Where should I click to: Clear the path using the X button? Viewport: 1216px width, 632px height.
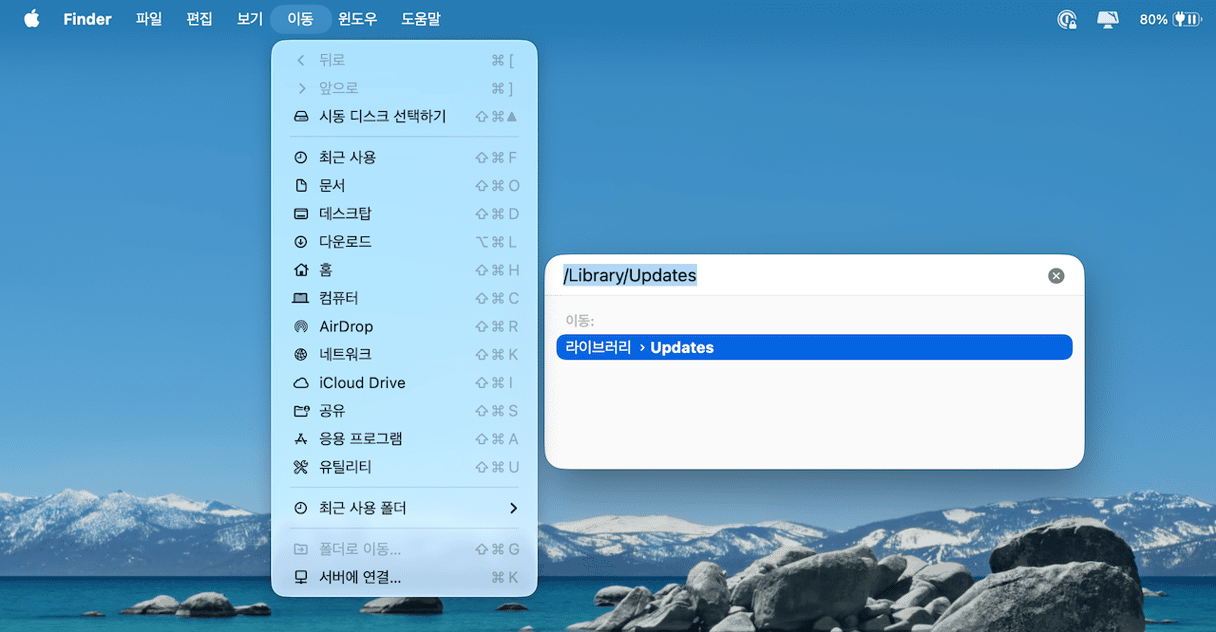pos(1056,275)
